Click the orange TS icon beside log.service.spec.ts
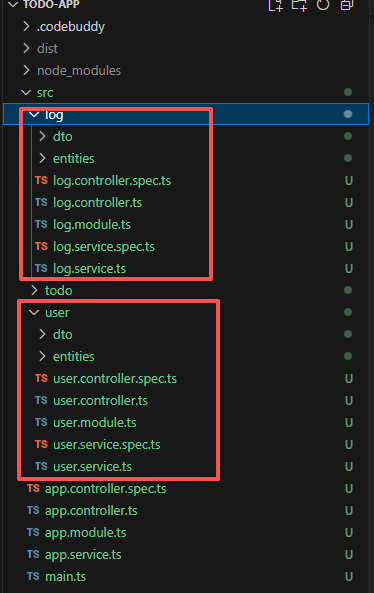Image resolution: width=374 pixels, height=593 pixels. (41, 246)
